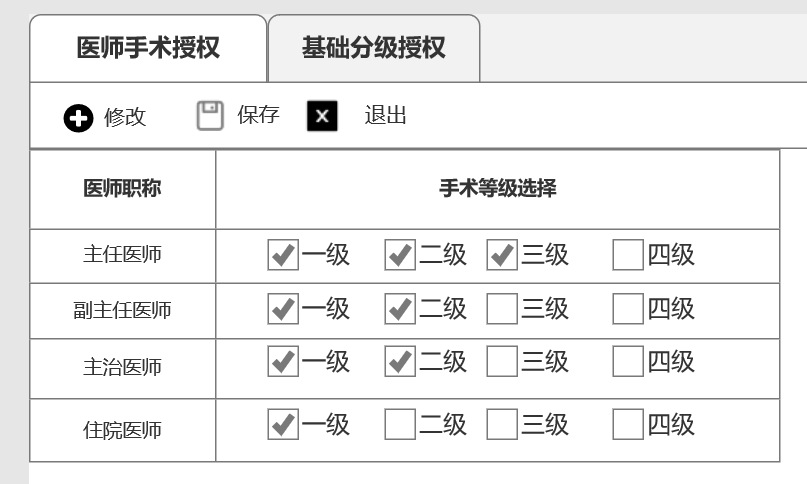Uncheck 二级 for 副主任医师
The width and height of the screenshot is (807, 484).
400,309
